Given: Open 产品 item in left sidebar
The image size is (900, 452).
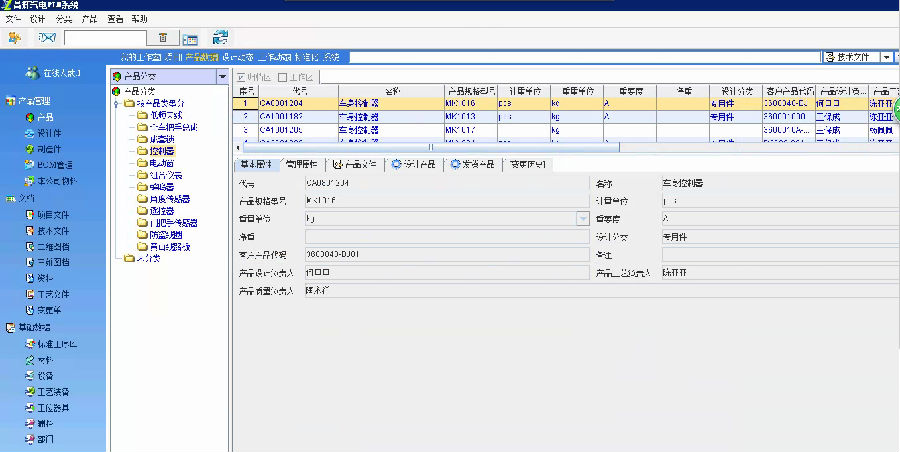Looking at the screenshot, I should coord(45,117).
